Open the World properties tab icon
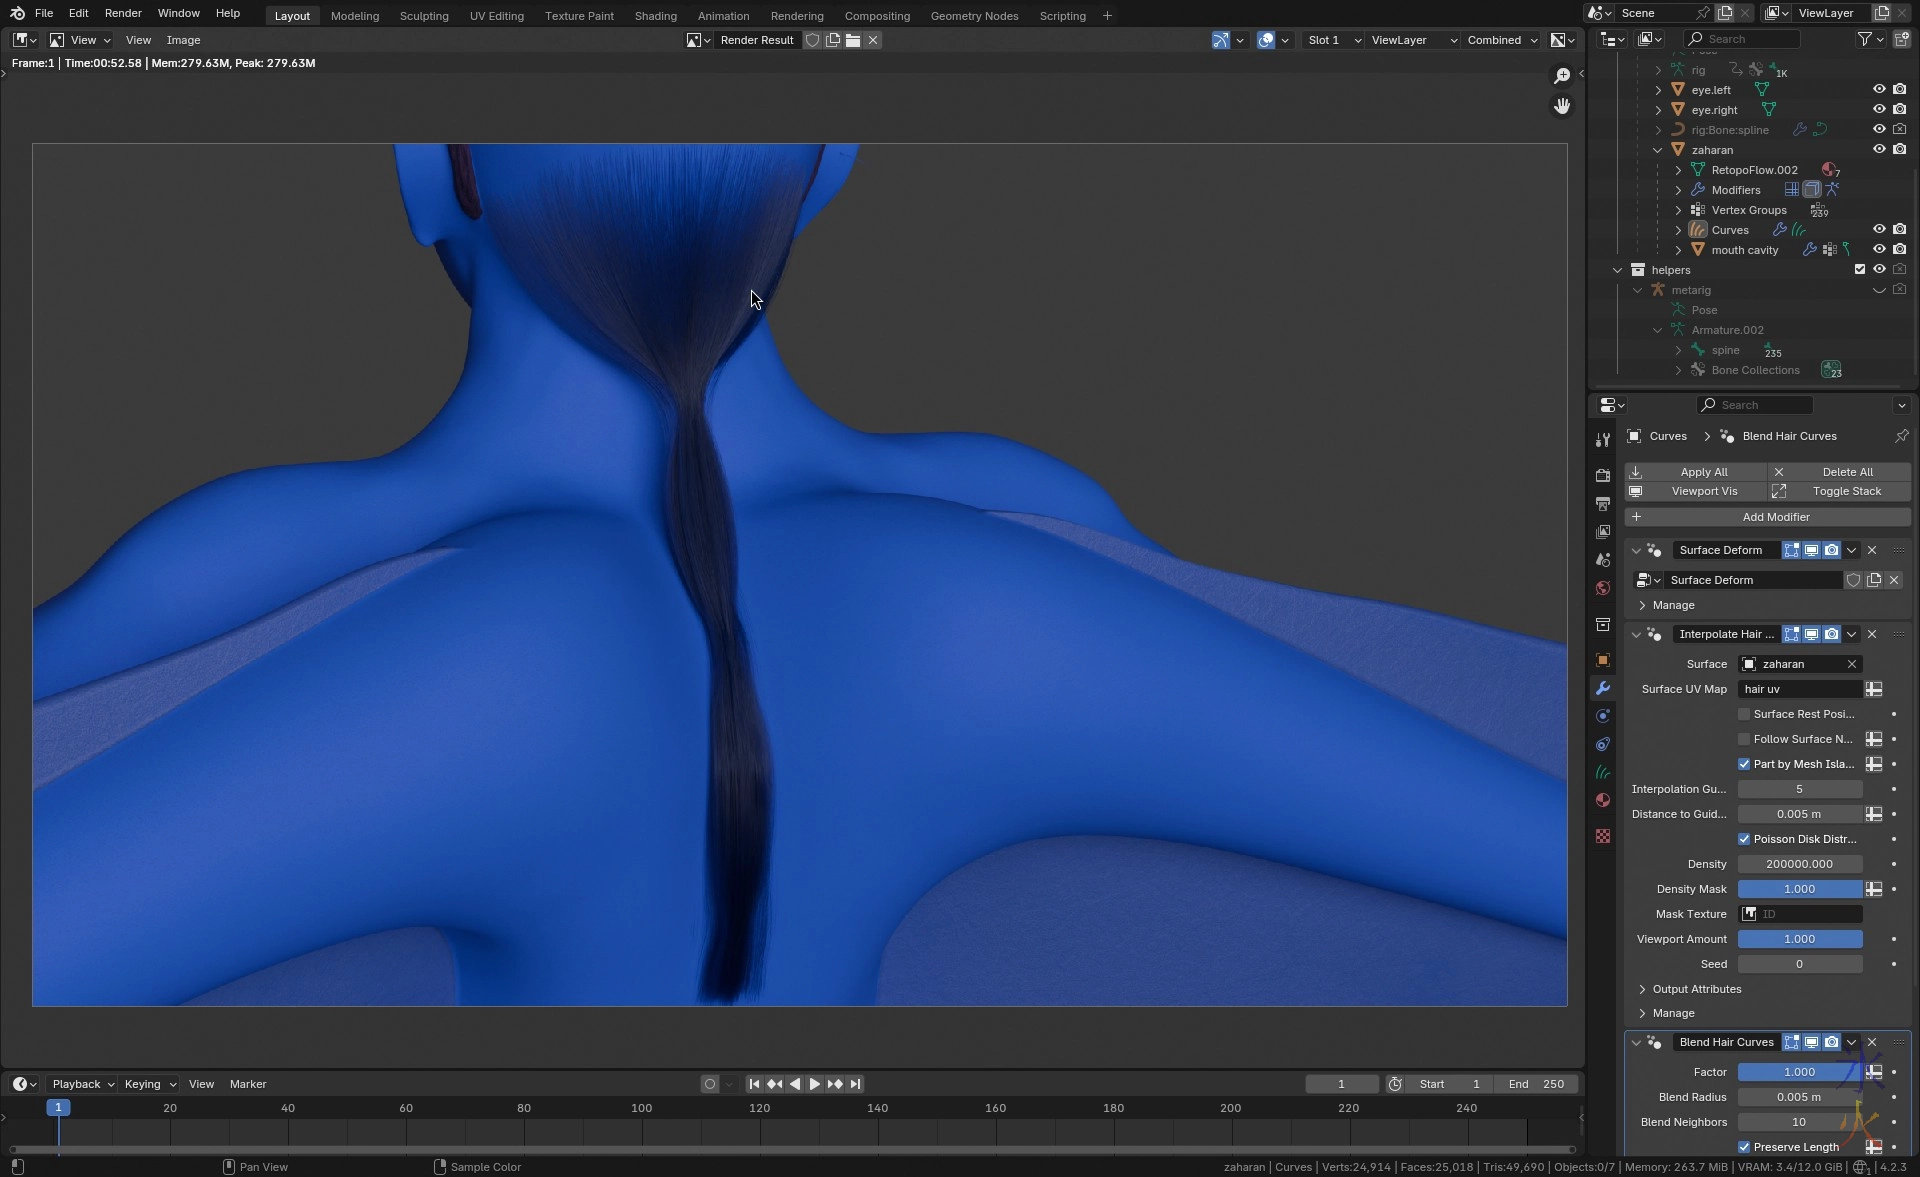 coord(1603,588)
